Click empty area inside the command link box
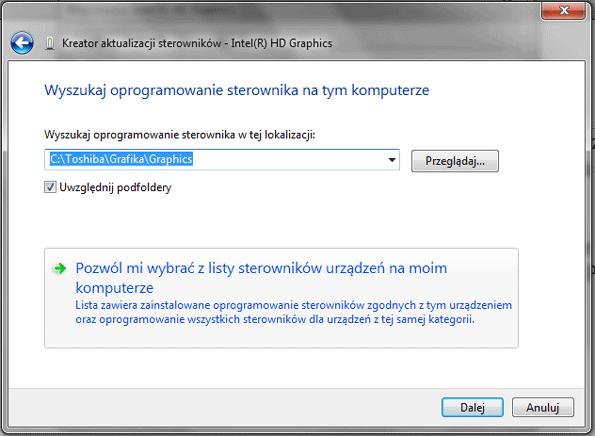Image resolution: width=595 pixels, height=436 pixels. point(281,336)
